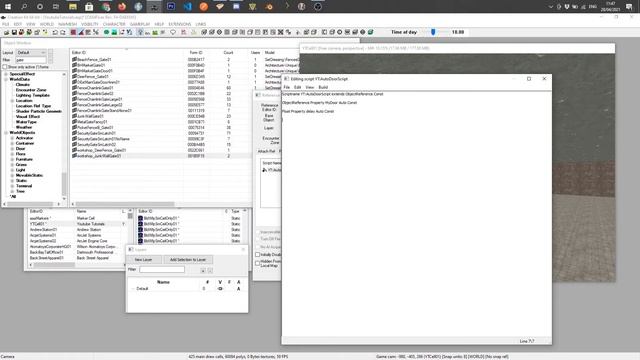Expand the Container category
Screen dimensions: 640x360
click(x=12, y=143)
